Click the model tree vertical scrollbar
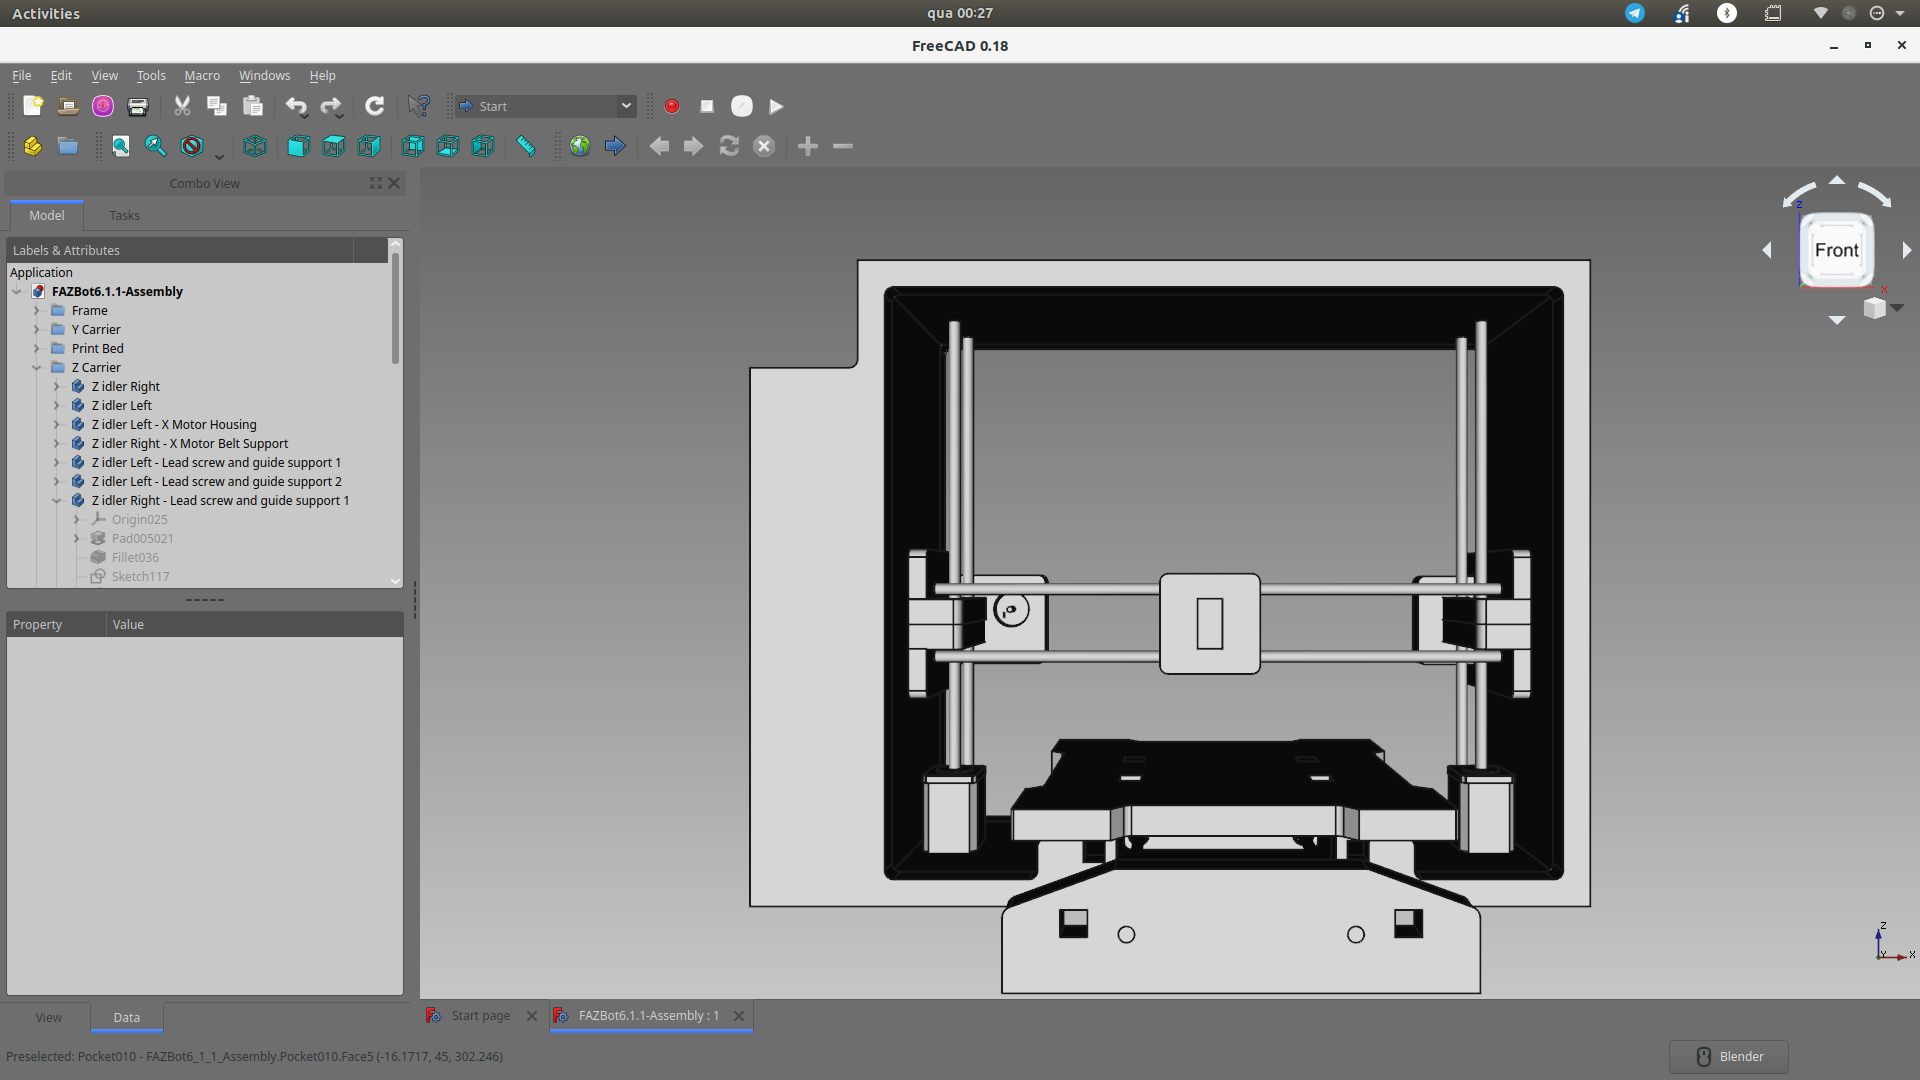 click(395, 310)
